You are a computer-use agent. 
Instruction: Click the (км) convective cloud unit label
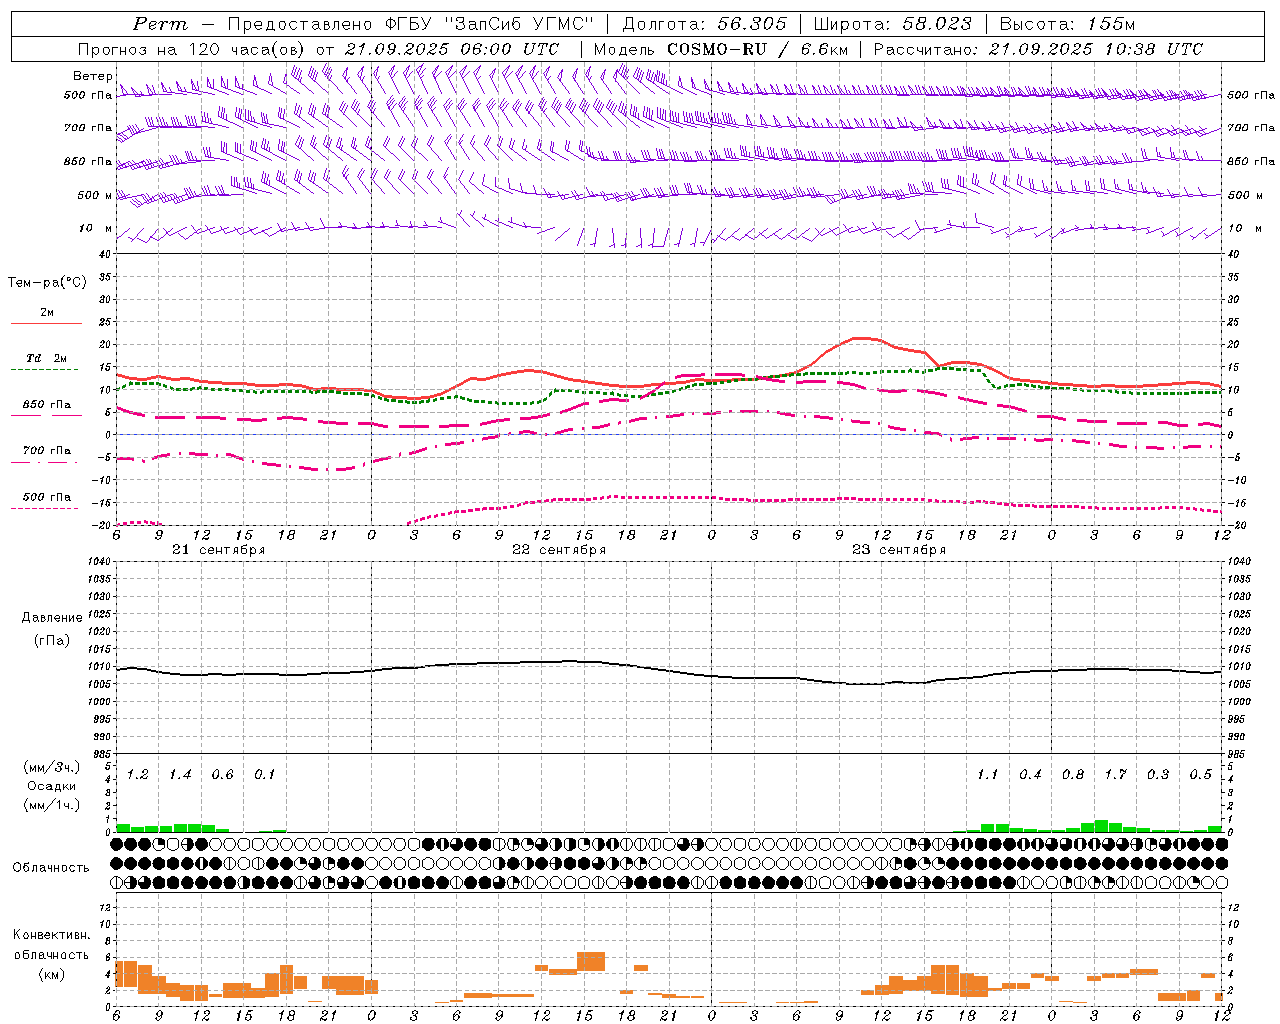coord(52,974)
